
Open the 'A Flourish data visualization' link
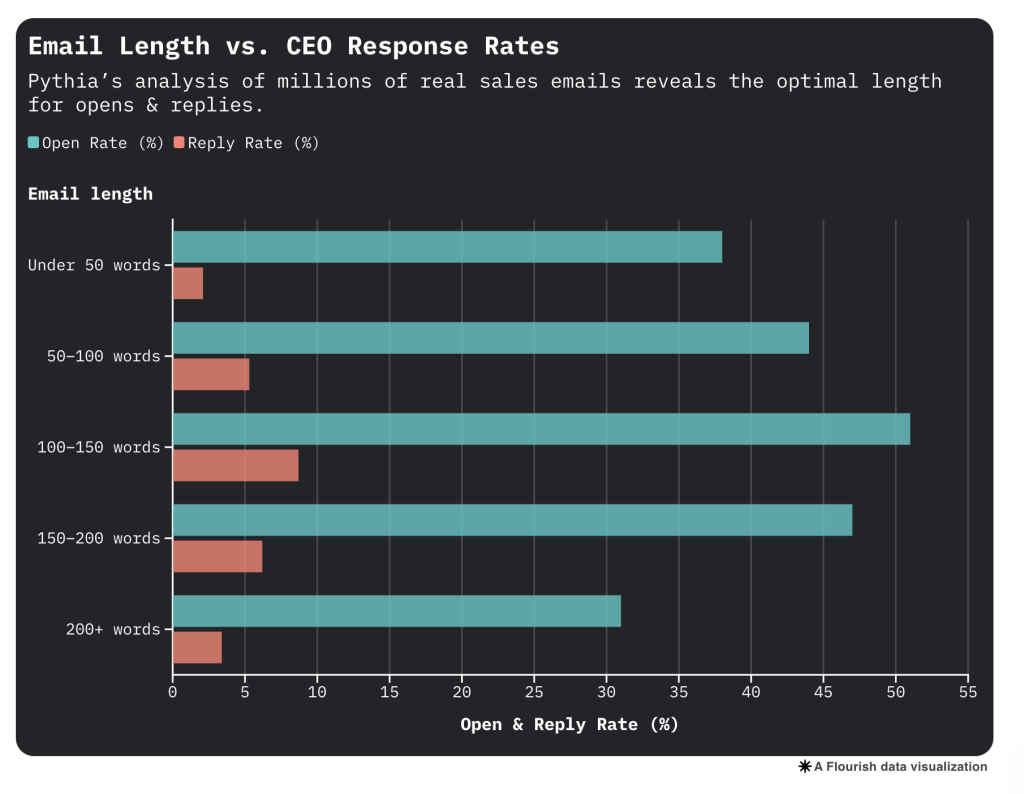pyautogui.click(x=900, y=767)
